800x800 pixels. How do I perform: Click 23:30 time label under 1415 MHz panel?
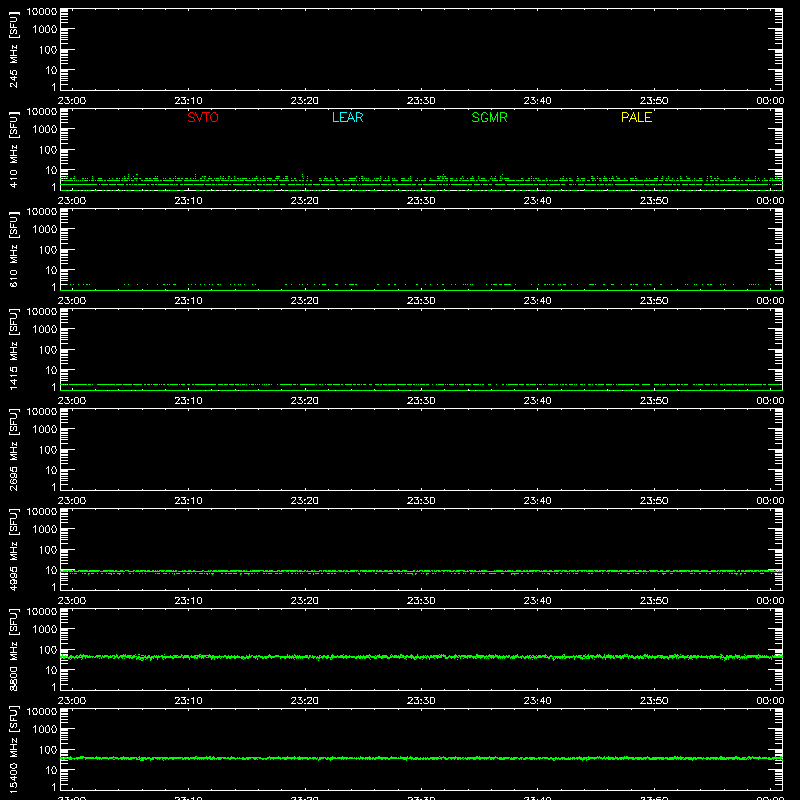tap(421, 401)
